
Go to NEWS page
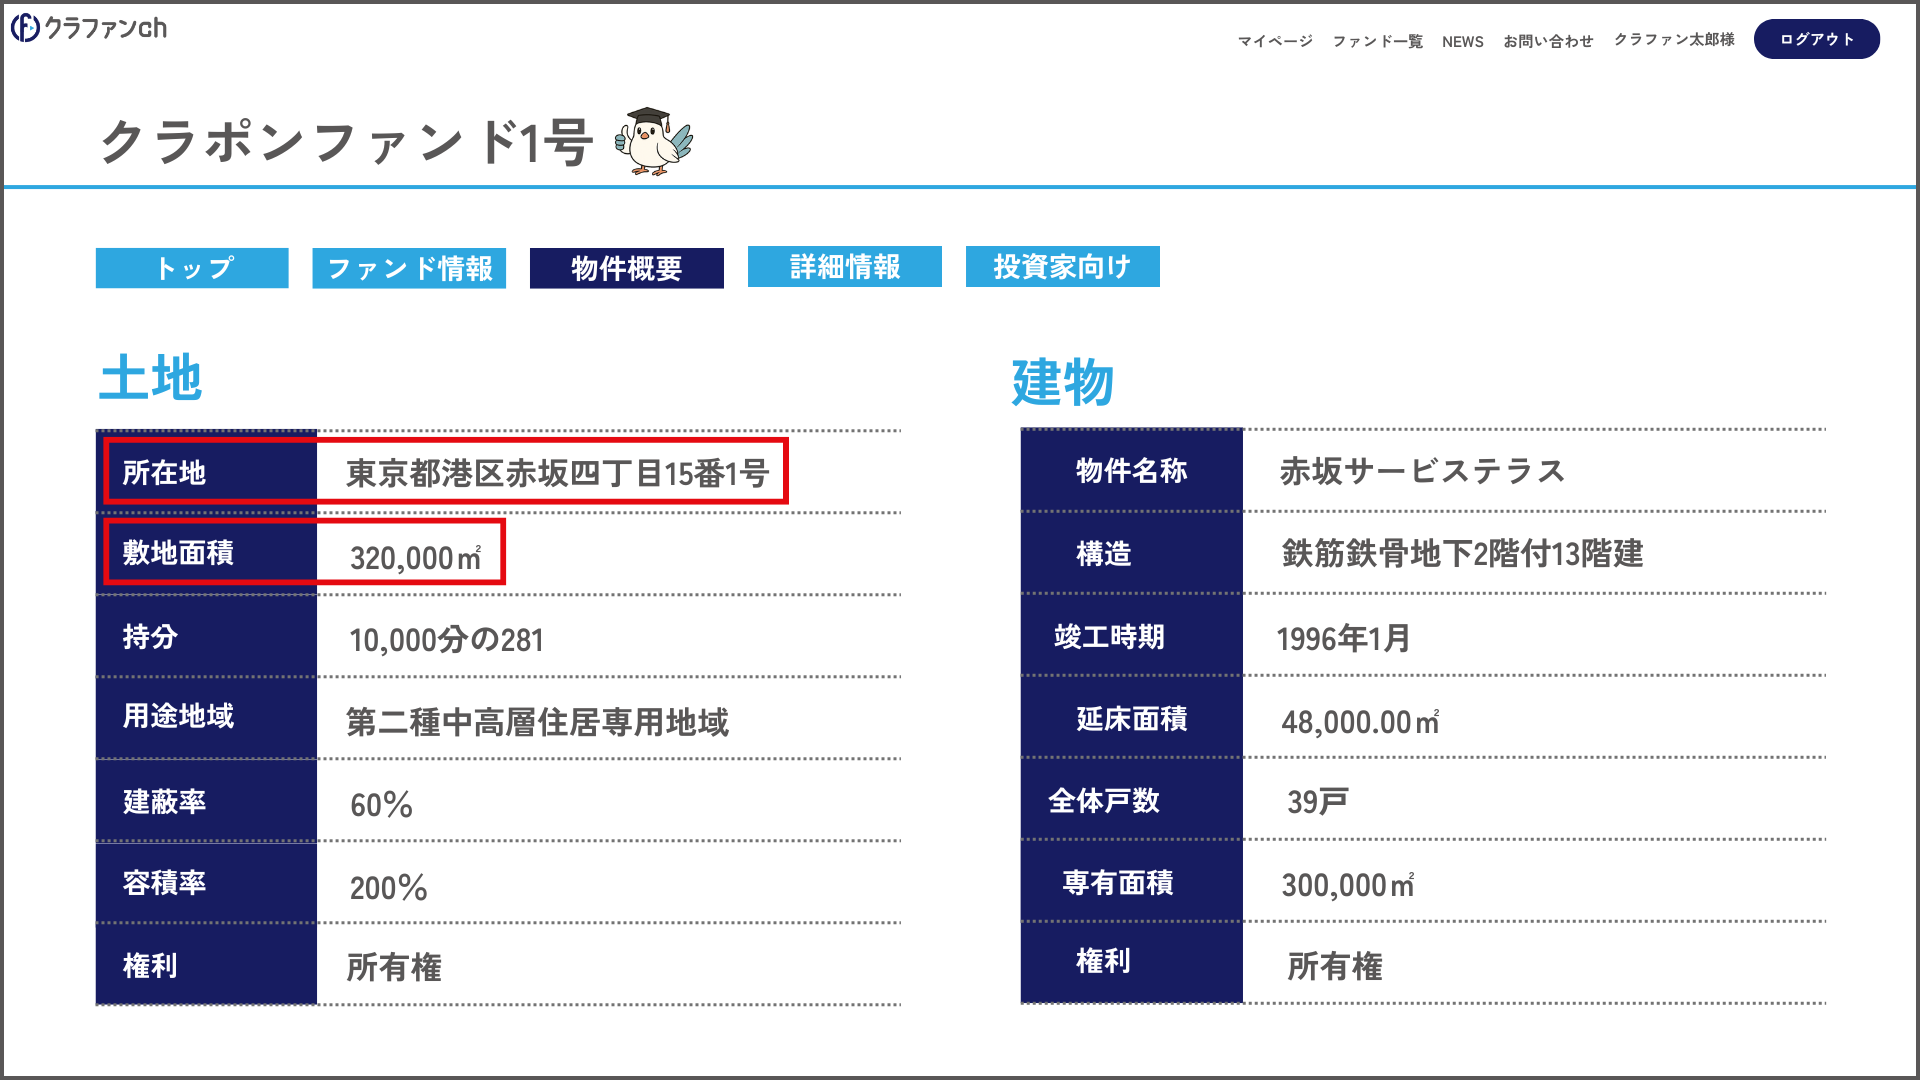1462,41
